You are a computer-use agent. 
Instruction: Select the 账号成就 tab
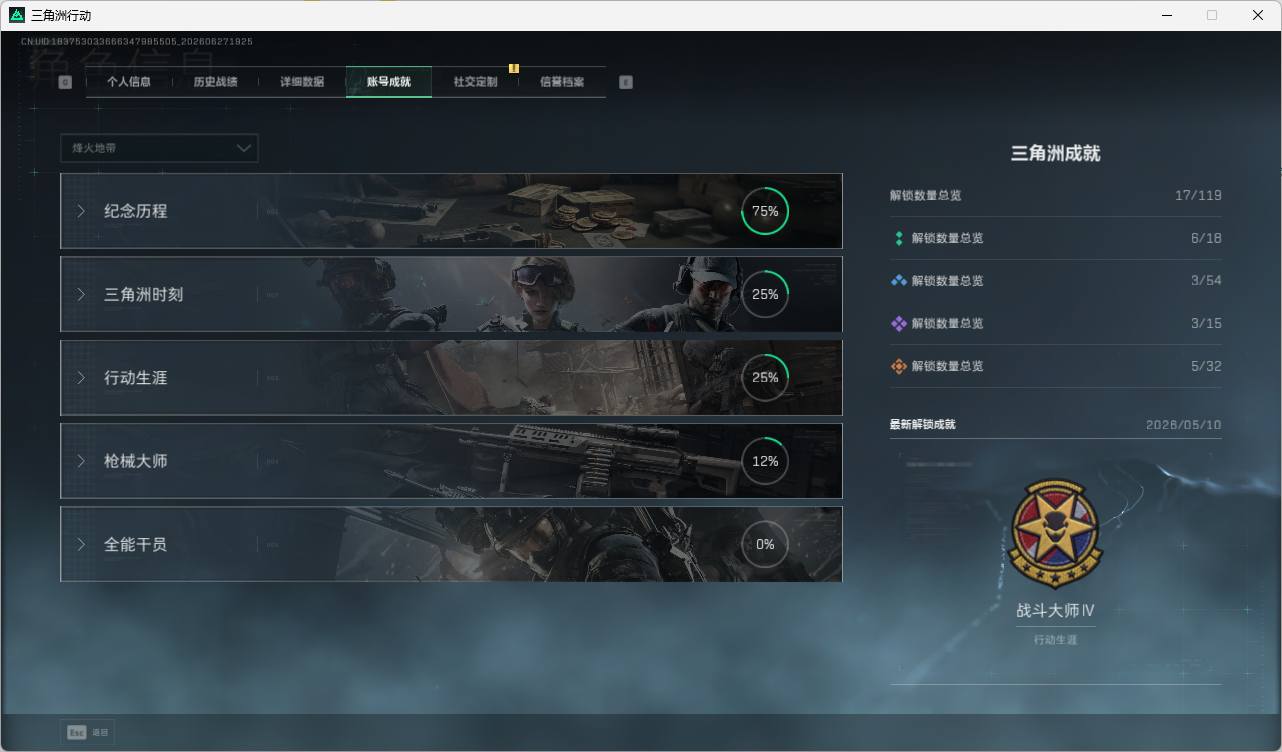pyautogui.click(x=389, y=82)
